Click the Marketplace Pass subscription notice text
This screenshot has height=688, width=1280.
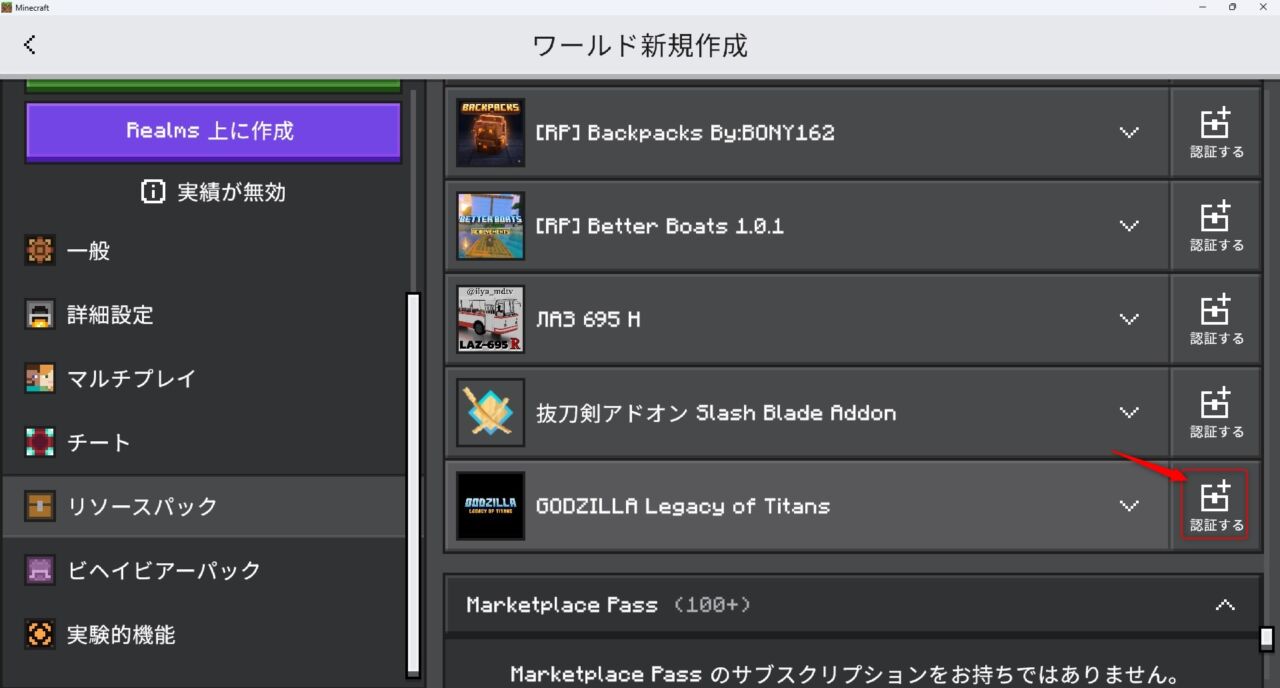[846, 675]
